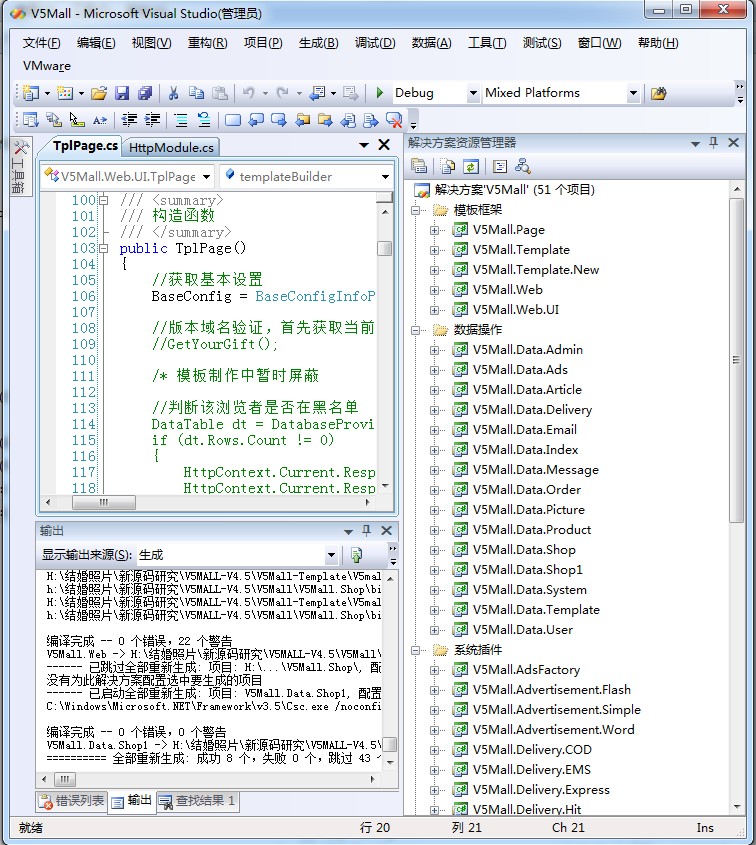The image size is (756, 845).
Task: Collapse the 模板框架 solution folder
Action: [x=415, y=210]
